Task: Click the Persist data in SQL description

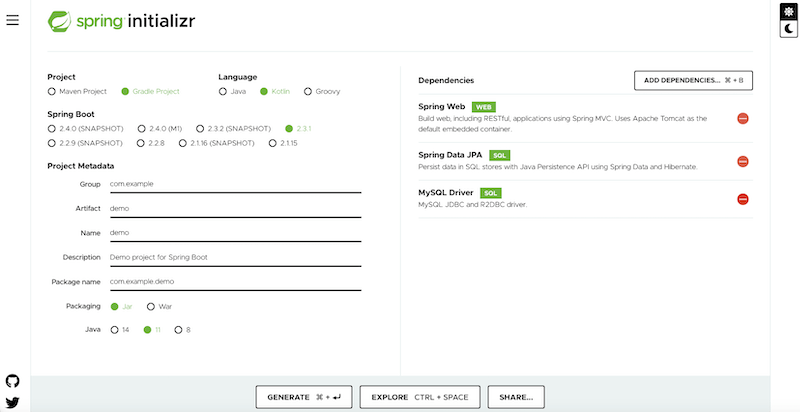Action: [x=558, y=167]
